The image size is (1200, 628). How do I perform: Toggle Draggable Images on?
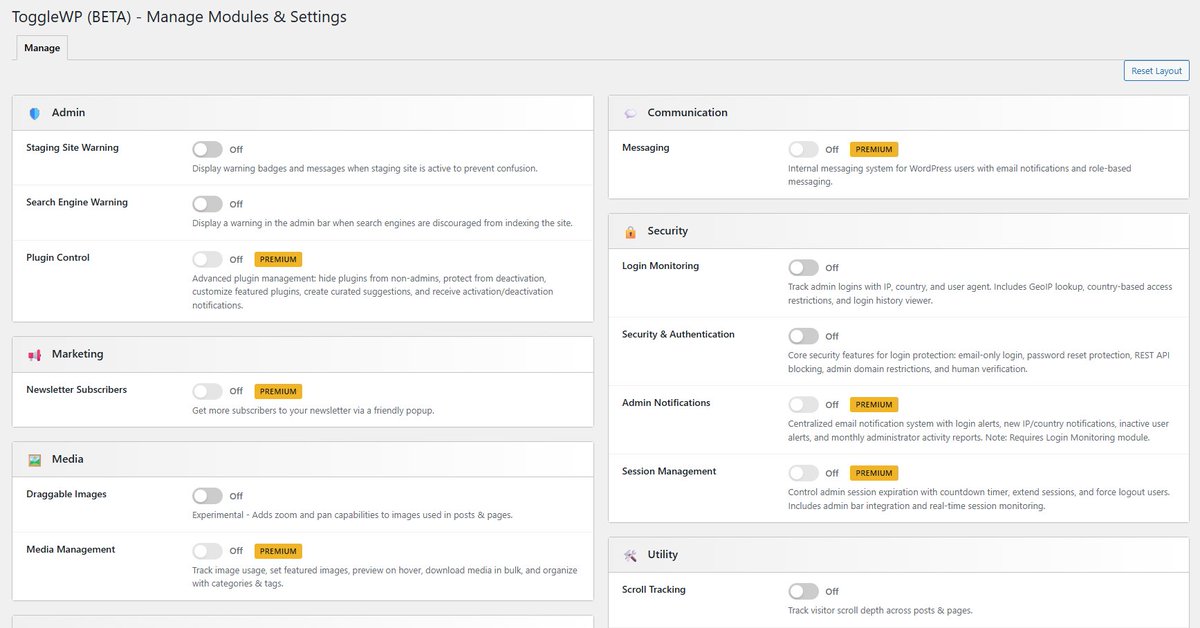[207, 495]
